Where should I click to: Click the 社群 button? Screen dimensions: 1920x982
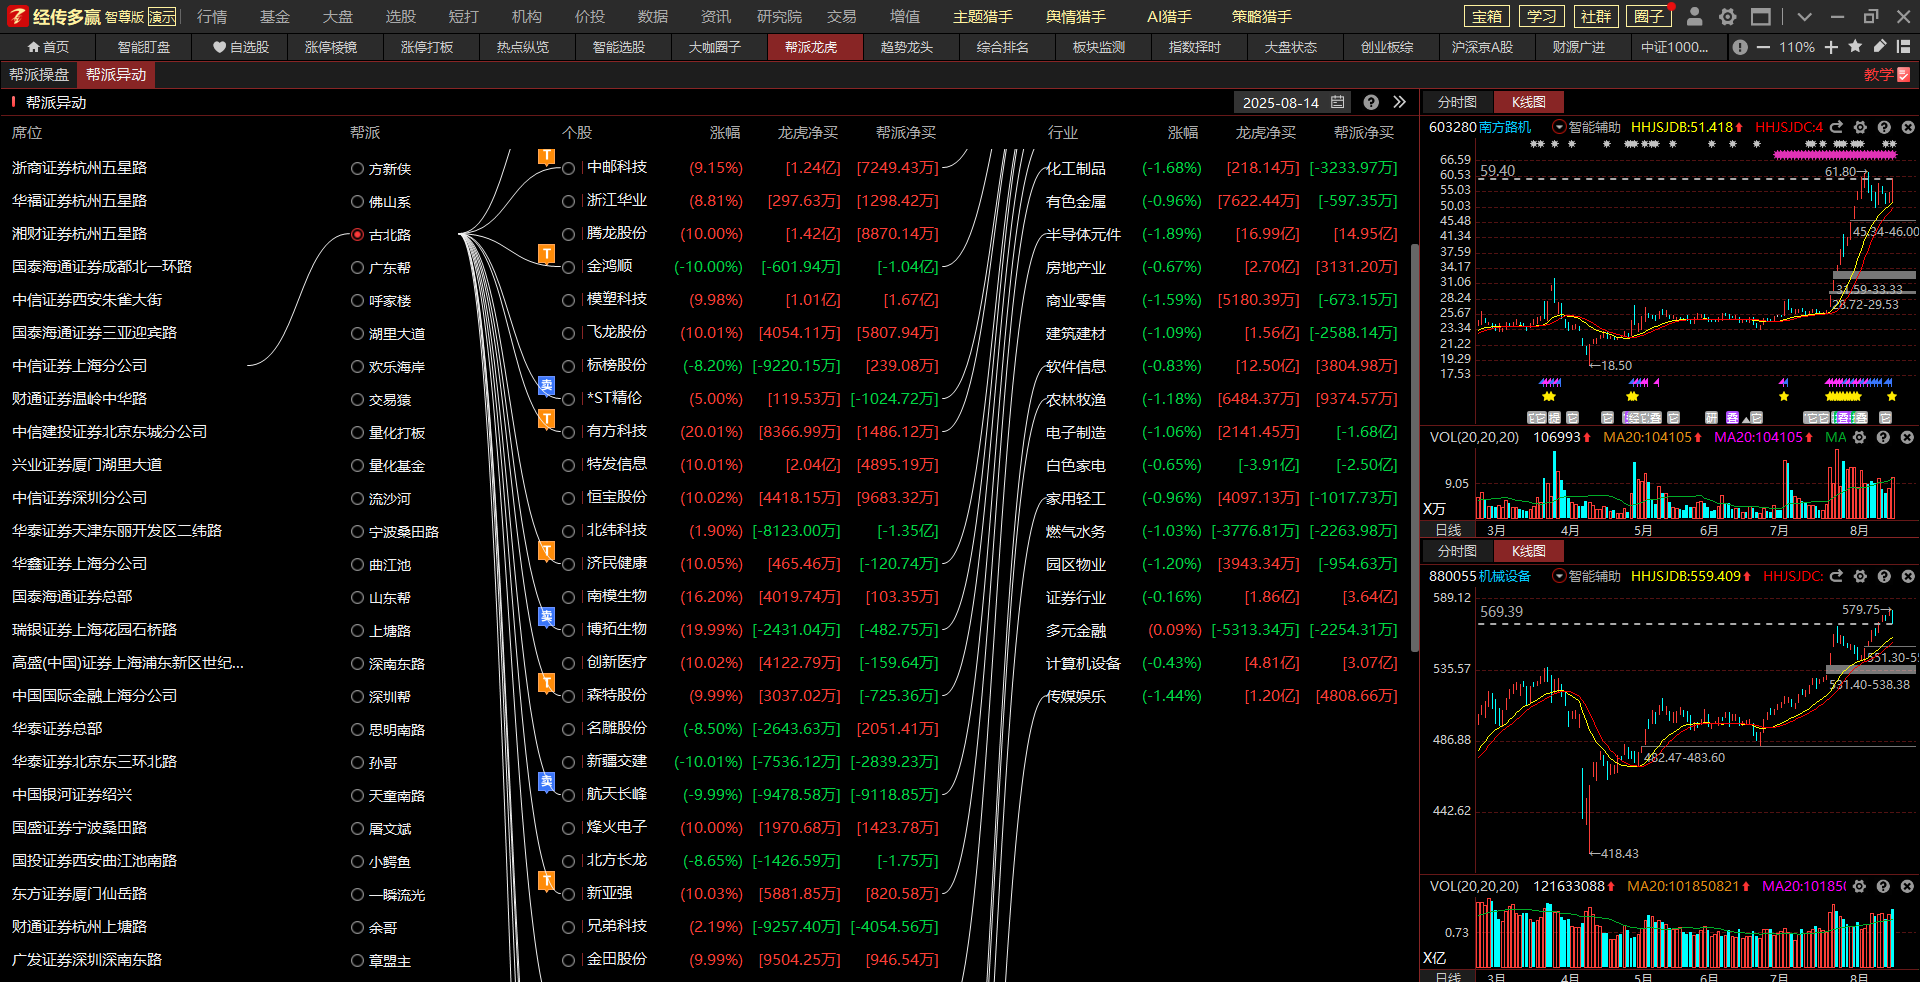pos(1596,16)
